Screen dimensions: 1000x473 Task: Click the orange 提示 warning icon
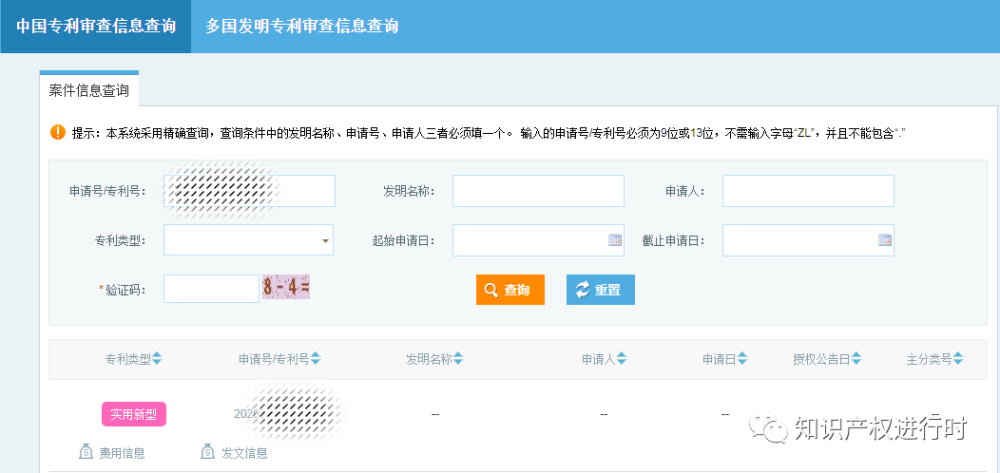tap(58, 133)
